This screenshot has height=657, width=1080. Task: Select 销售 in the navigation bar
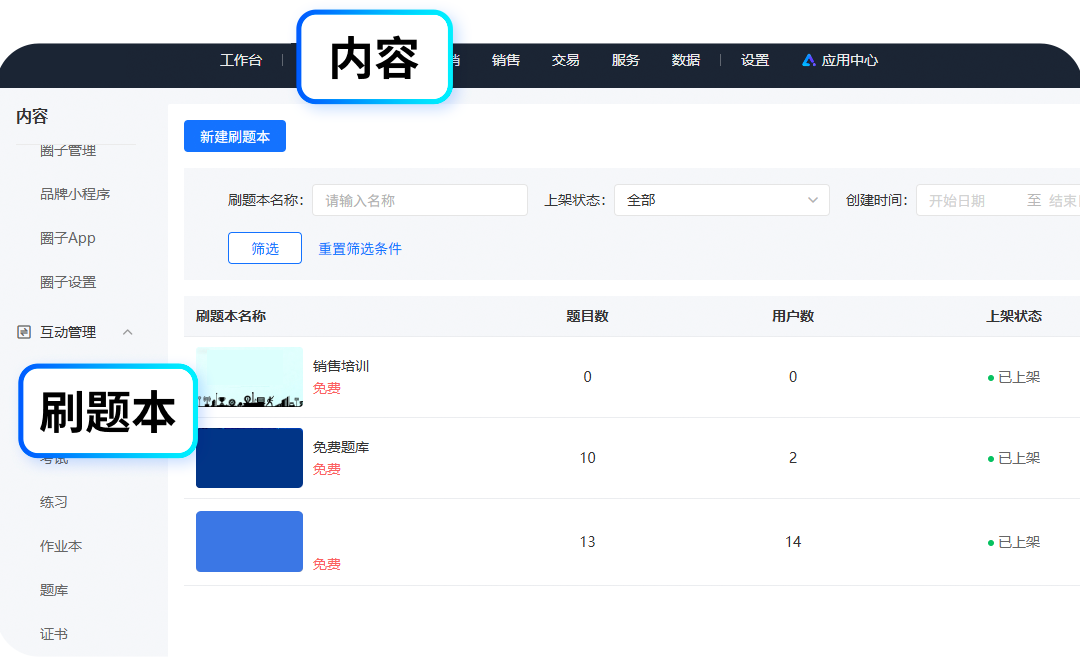(506, 60)
